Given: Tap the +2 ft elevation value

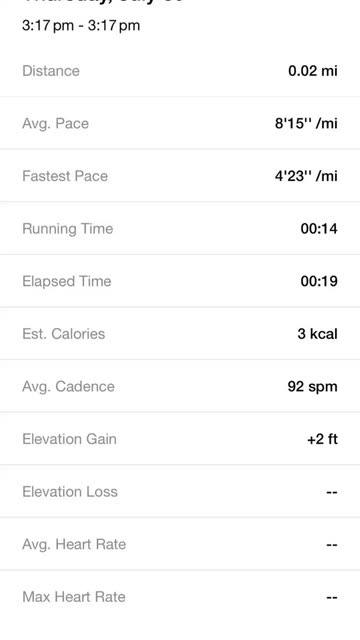Looking at the screenshot, I should pos(322,439).
